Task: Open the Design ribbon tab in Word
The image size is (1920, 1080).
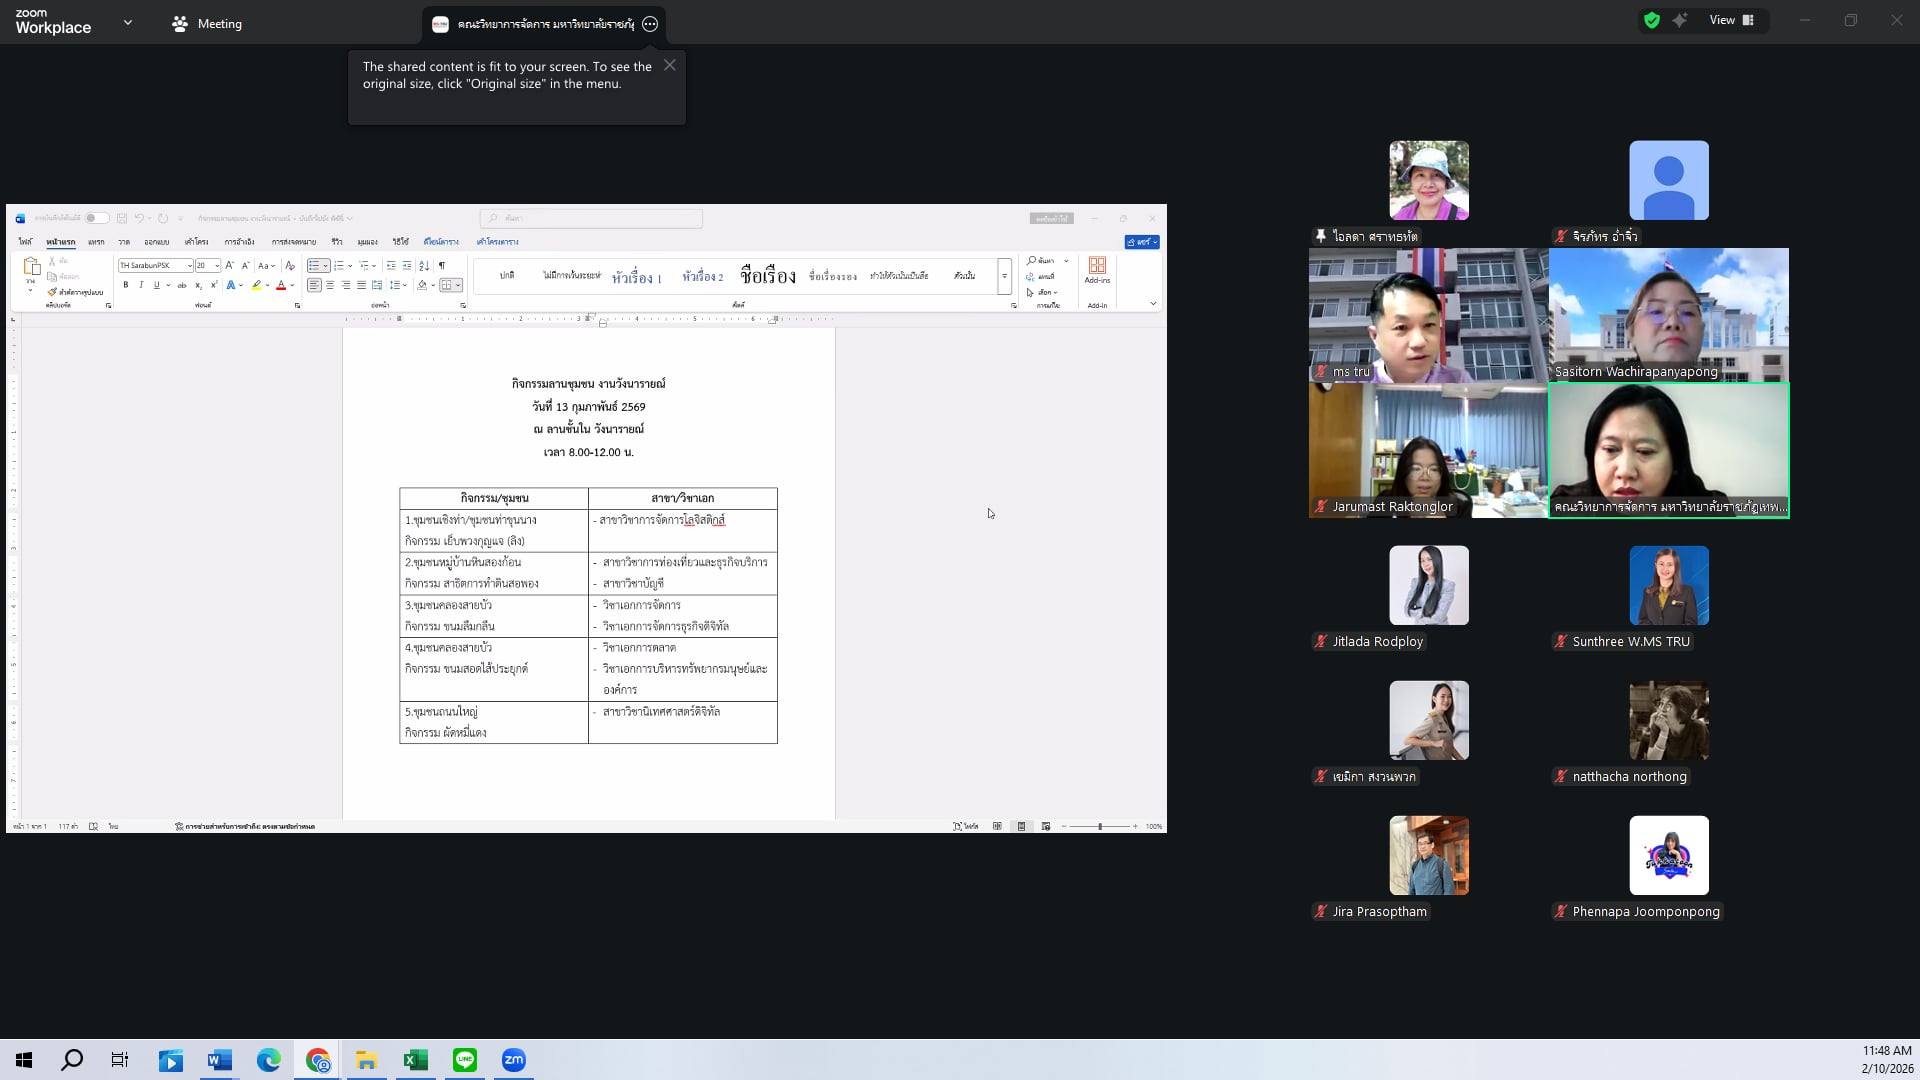Action: pyautogui.click(x=156, y=242)
